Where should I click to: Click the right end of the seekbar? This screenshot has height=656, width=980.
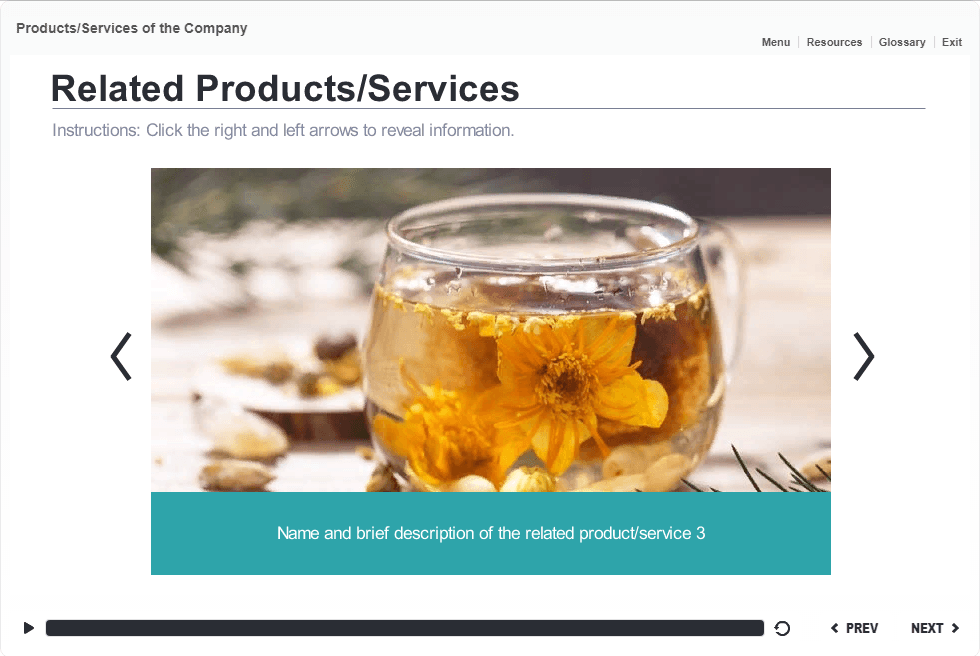tap(758, 628)
